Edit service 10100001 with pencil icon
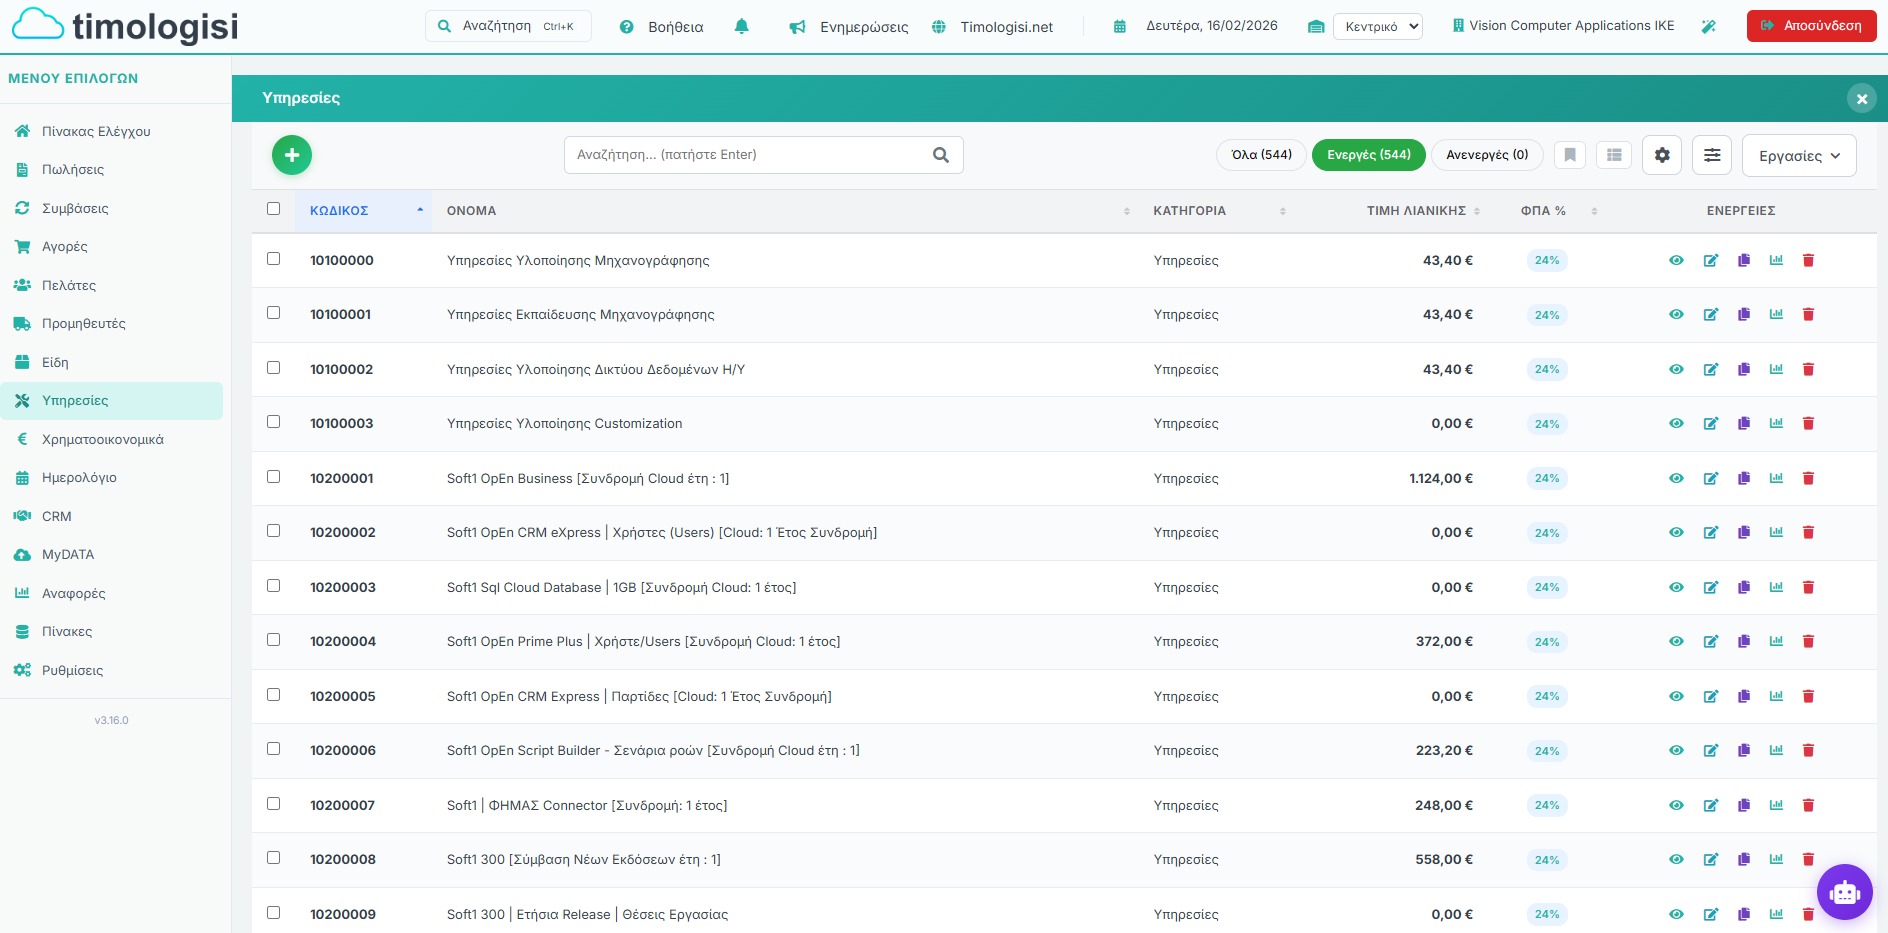Image resolution: width=1888 pixels, height=933 pixels. click(x=1711, y=315)
